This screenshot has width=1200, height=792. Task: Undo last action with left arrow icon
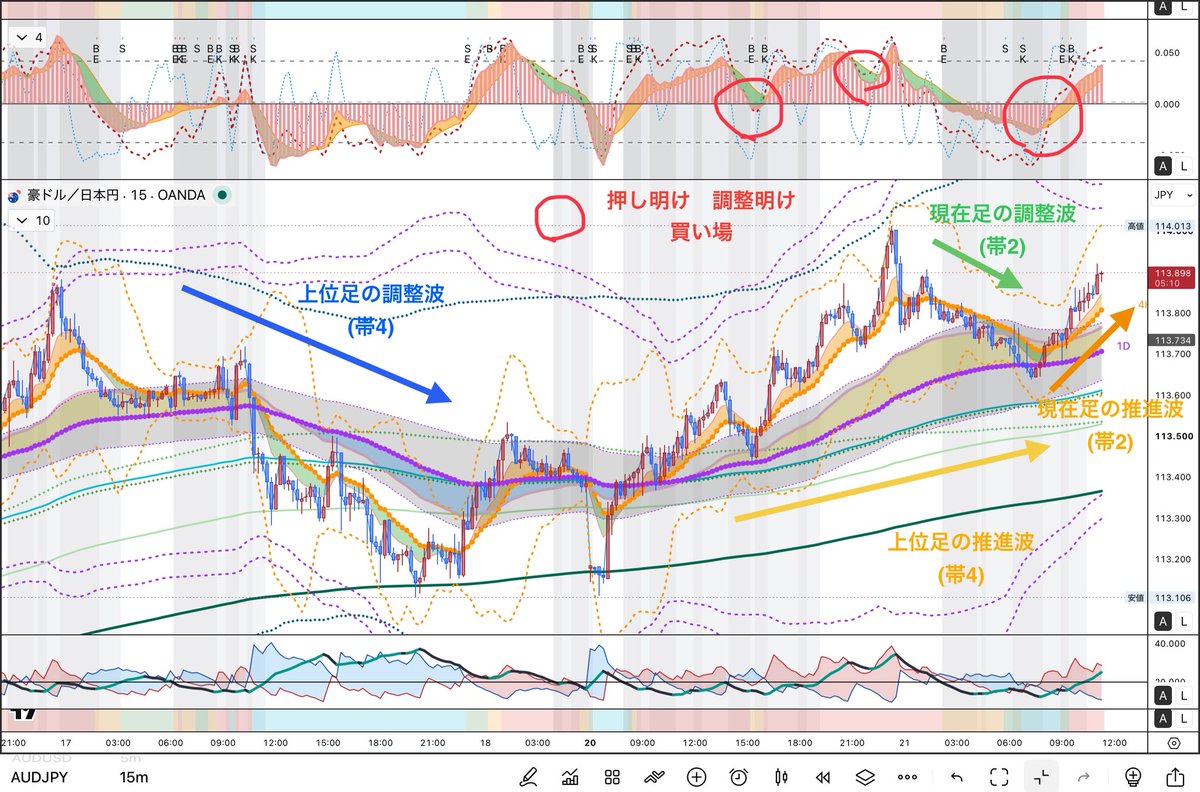click(x=957, y=776)
